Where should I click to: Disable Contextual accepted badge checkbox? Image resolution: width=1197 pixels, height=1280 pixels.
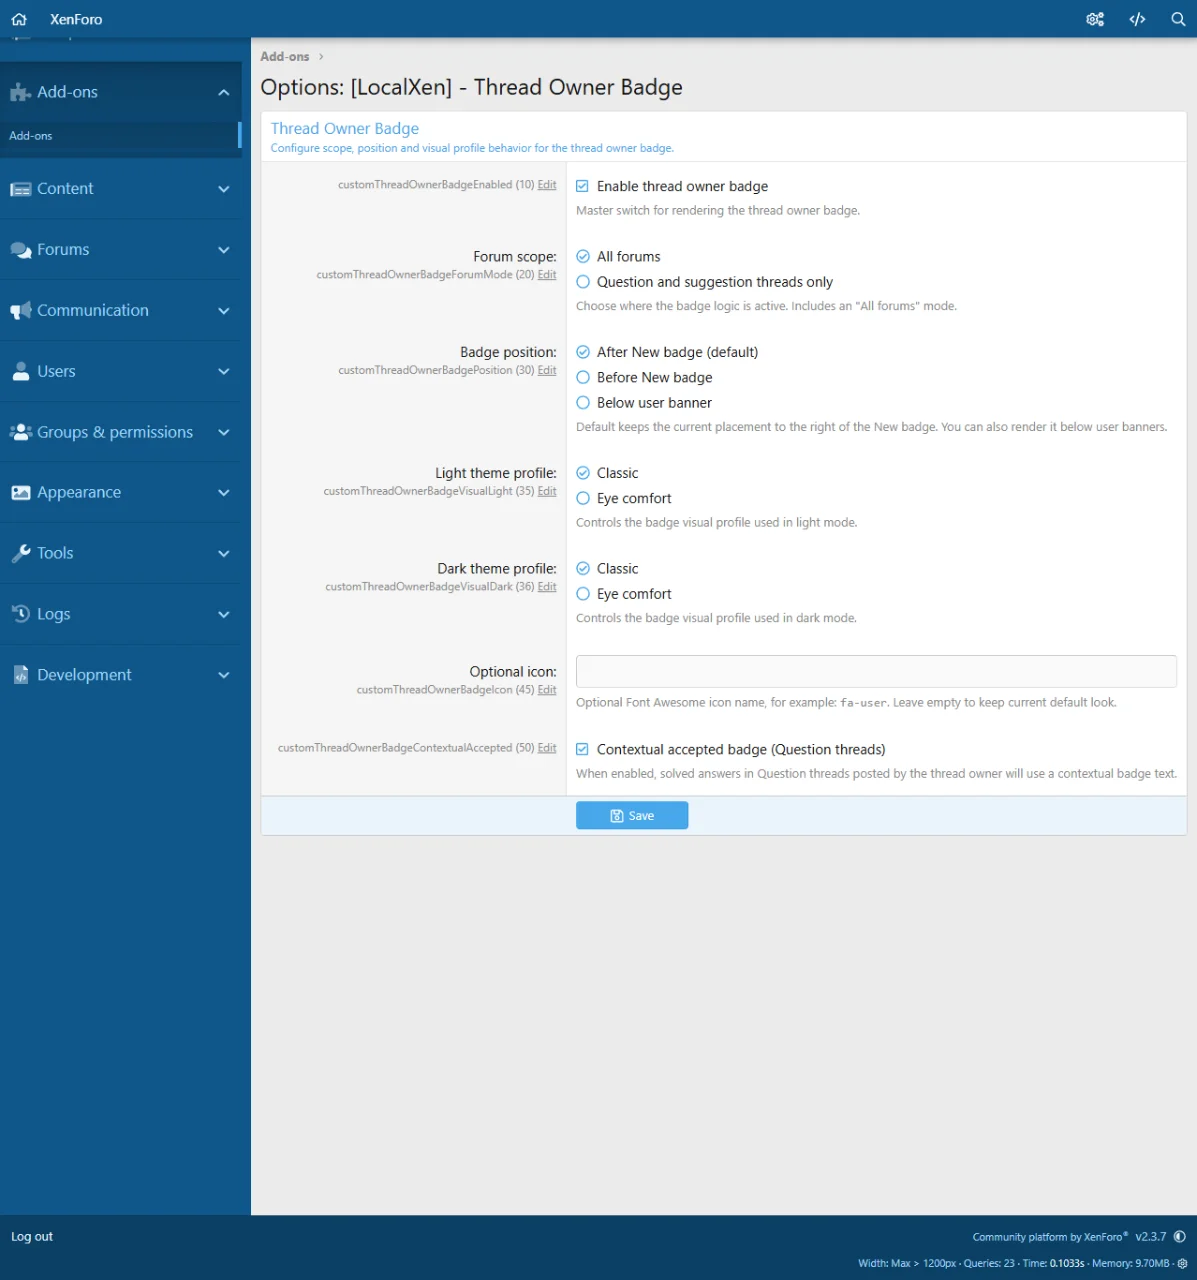(583, 749)
